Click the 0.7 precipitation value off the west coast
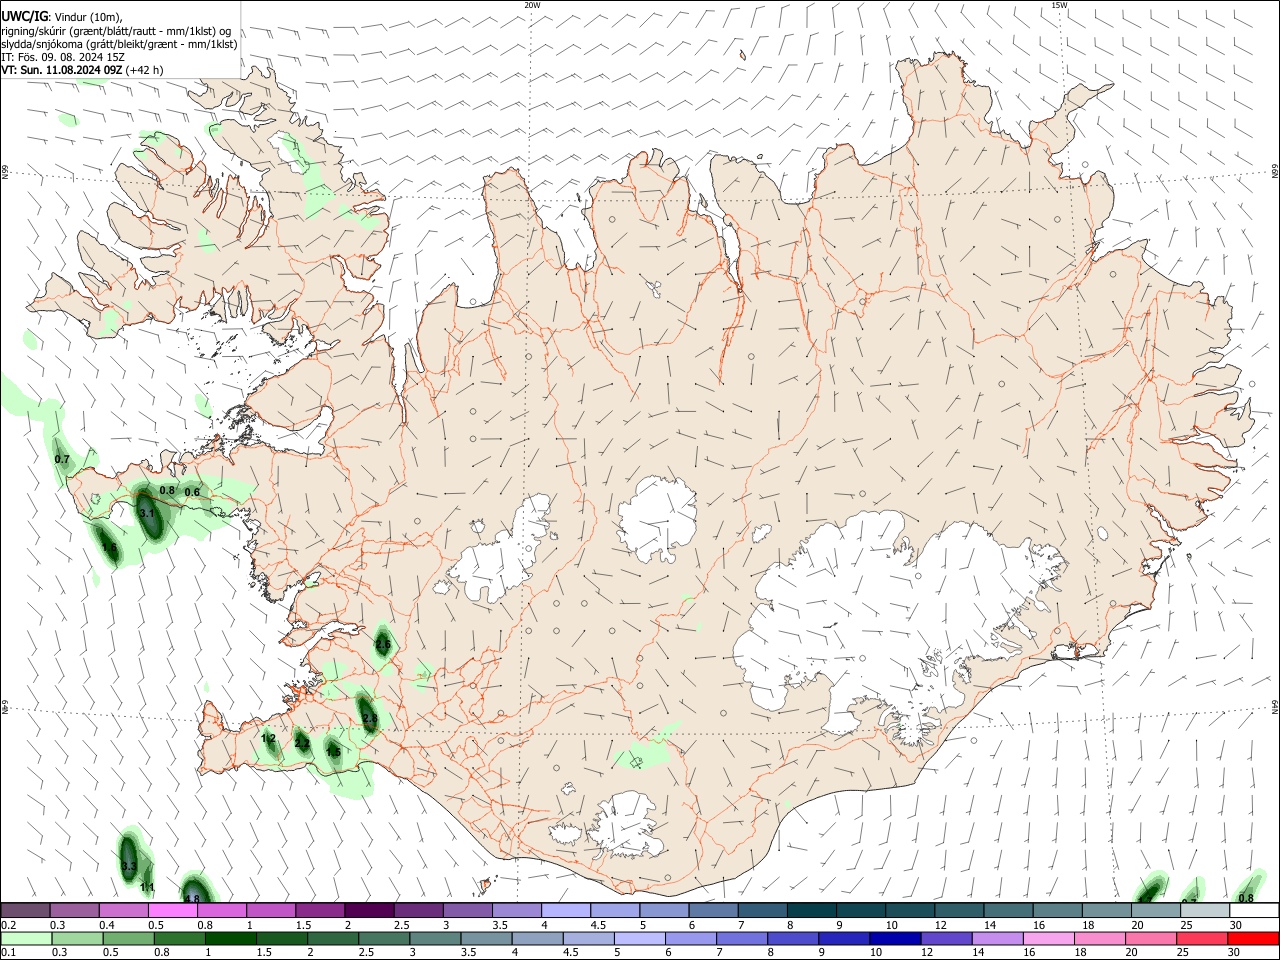1280x960 pixels. 62,459
